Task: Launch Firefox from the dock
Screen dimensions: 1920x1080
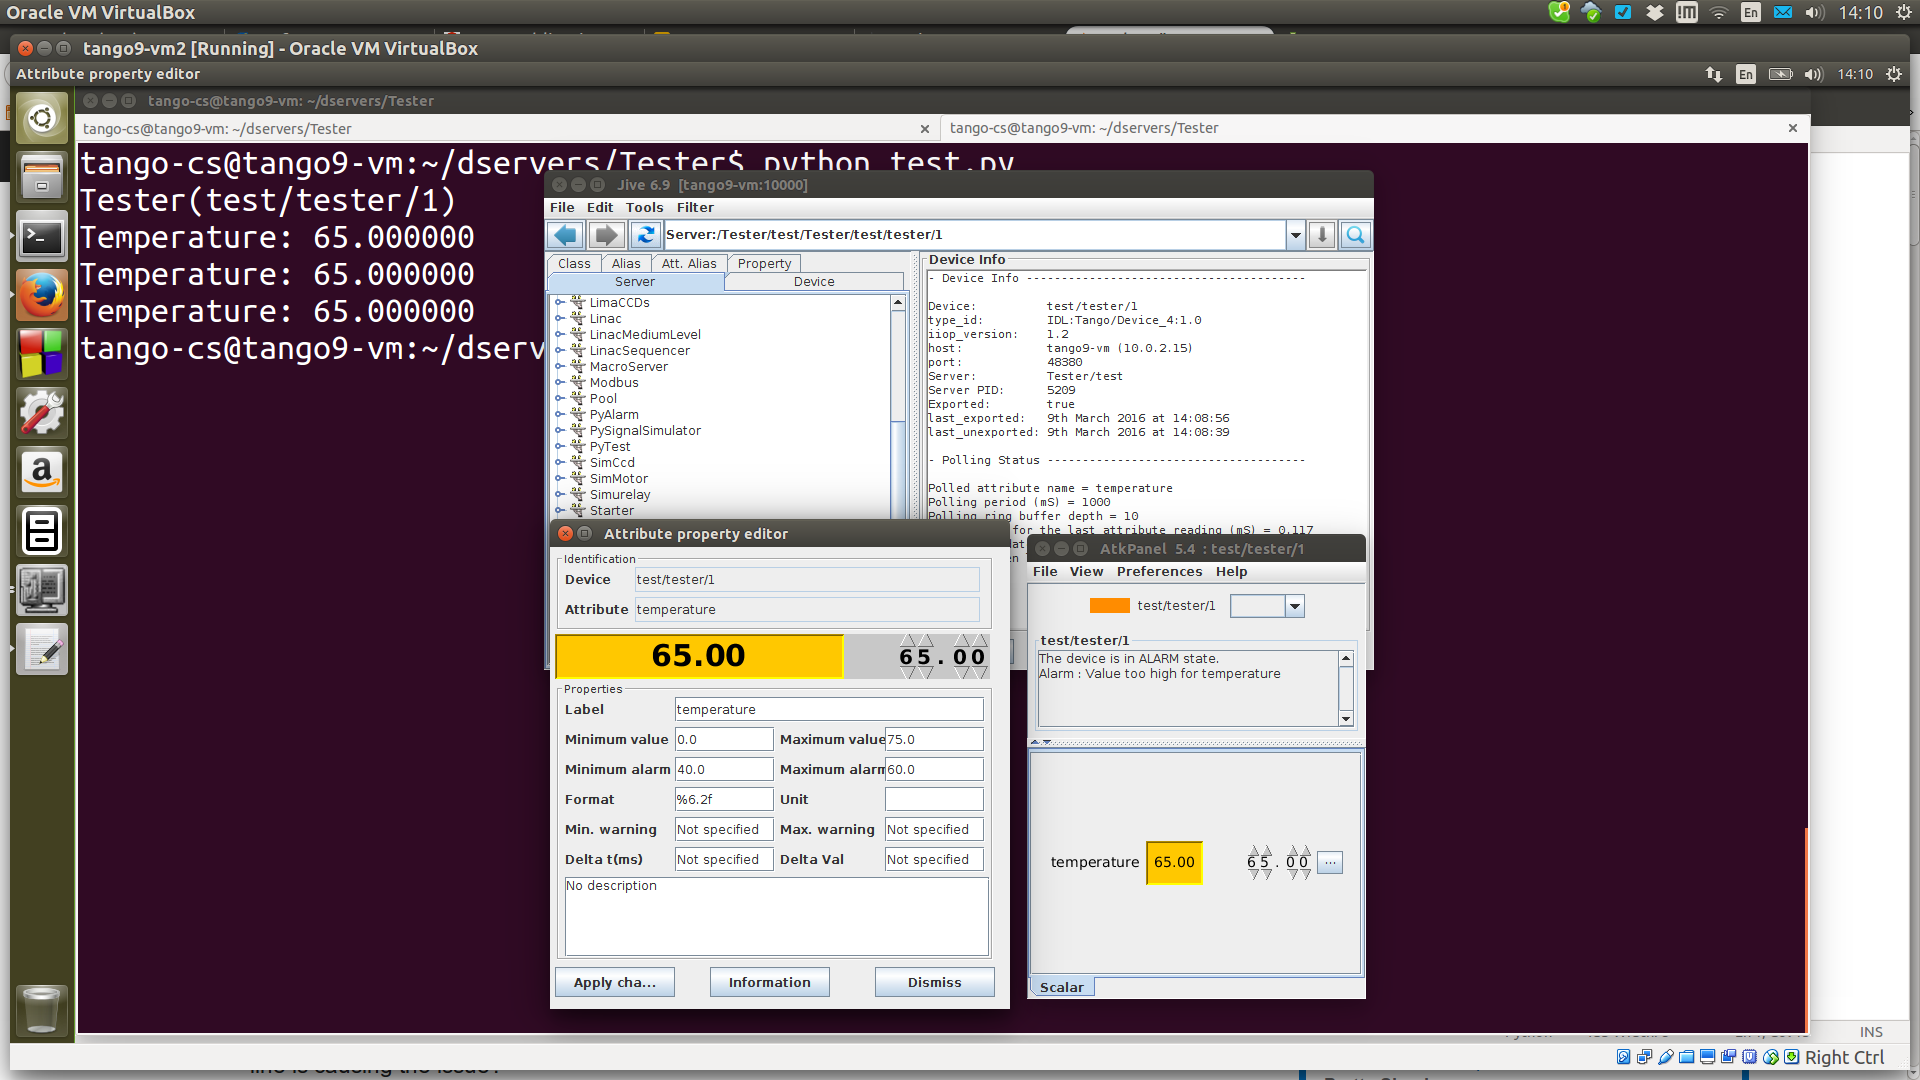Action: coord(42,295)
